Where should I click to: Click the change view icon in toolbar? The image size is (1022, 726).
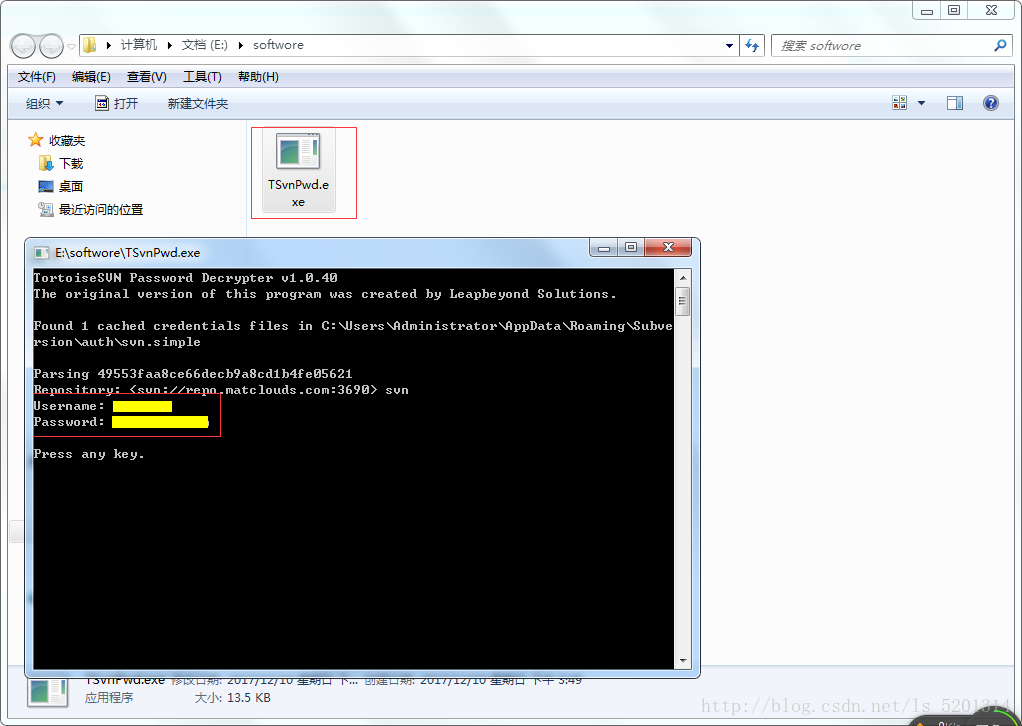(899, 103)
